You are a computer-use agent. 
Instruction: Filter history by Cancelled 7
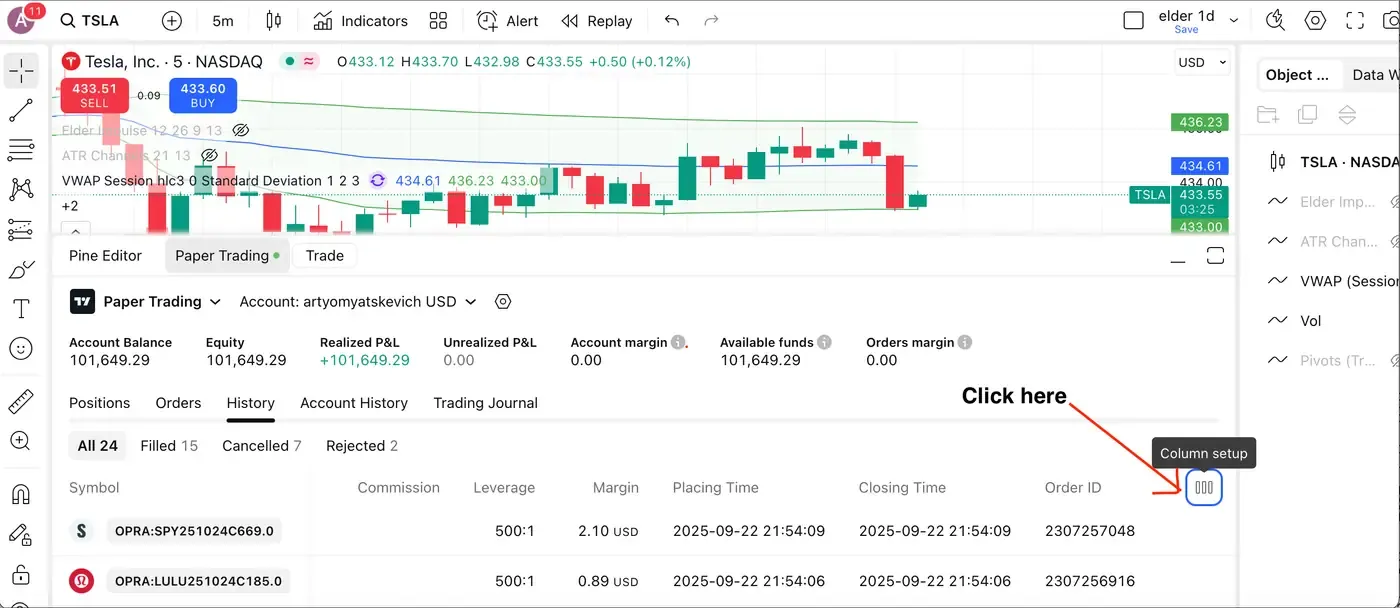pos(262,446)
